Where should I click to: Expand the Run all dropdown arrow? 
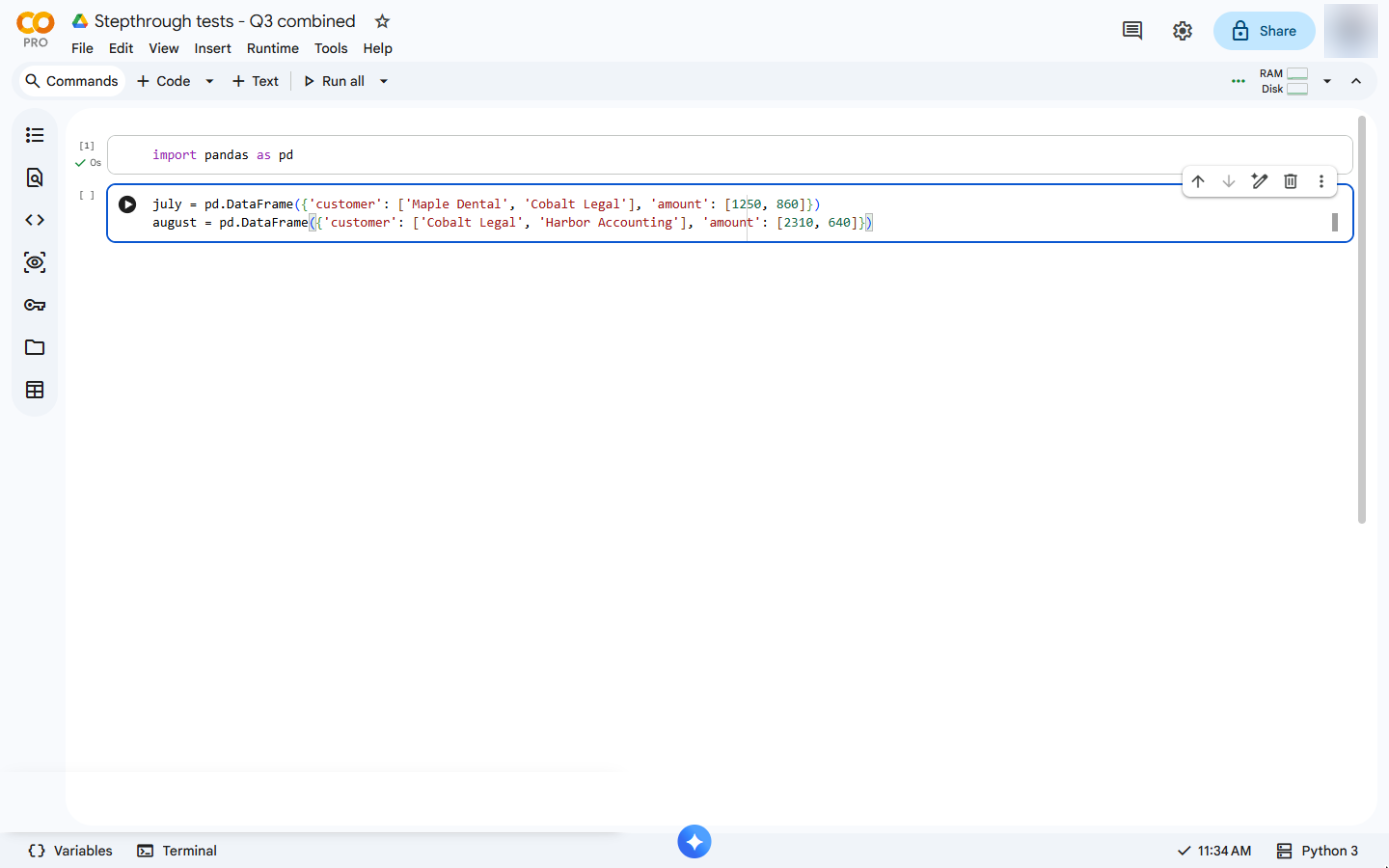pos(383,81)
